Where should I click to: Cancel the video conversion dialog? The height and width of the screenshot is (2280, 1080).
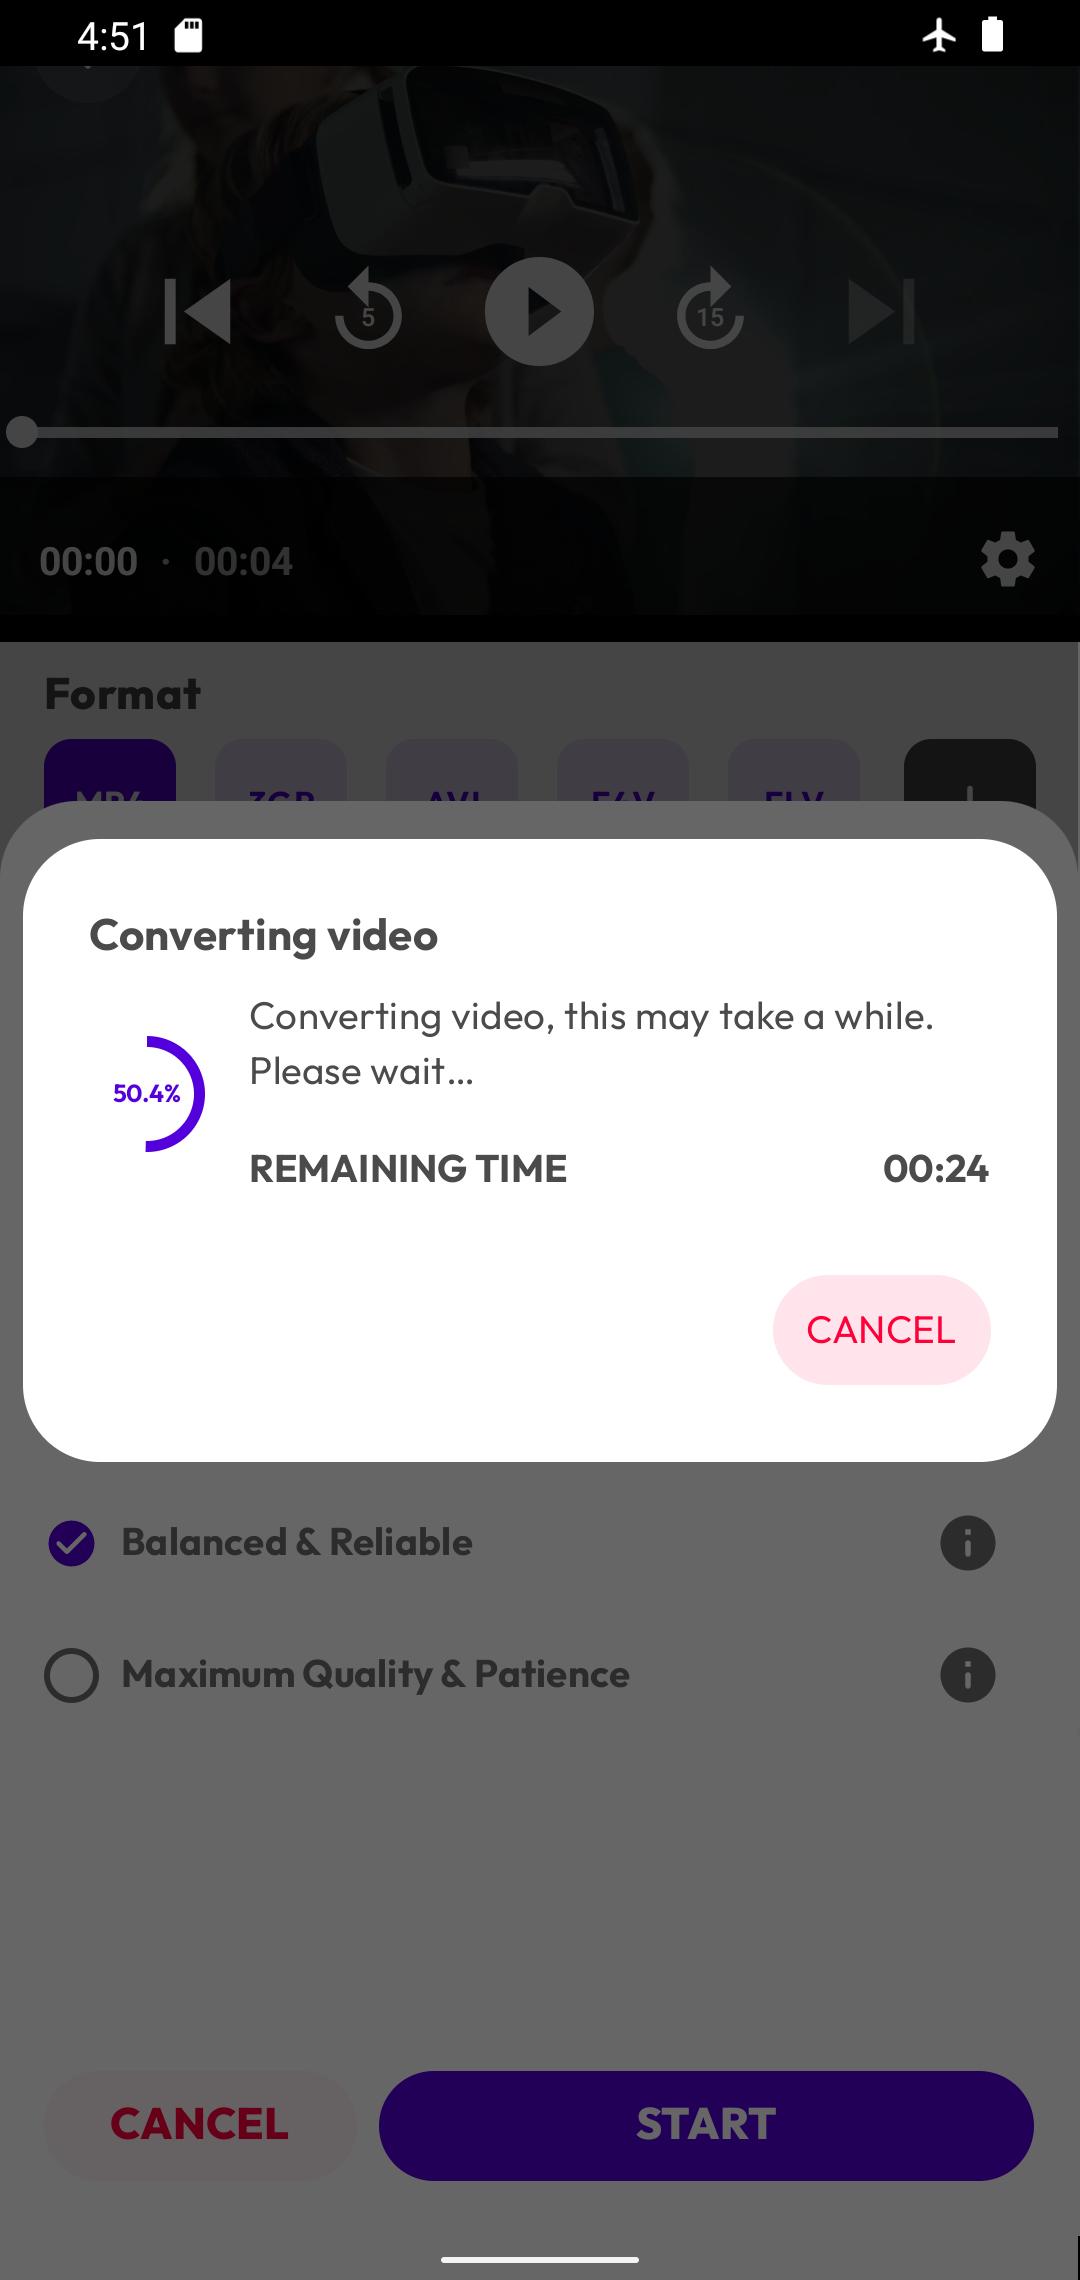tap(881, 1330)
